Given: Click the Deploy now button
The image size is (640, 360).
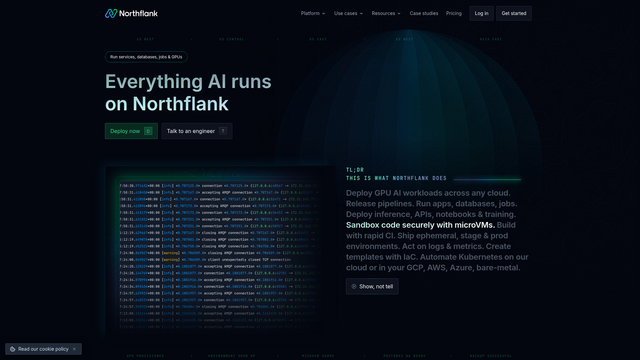Looking at the screenshot, I should pyautogui.click(x=131, y=131).
